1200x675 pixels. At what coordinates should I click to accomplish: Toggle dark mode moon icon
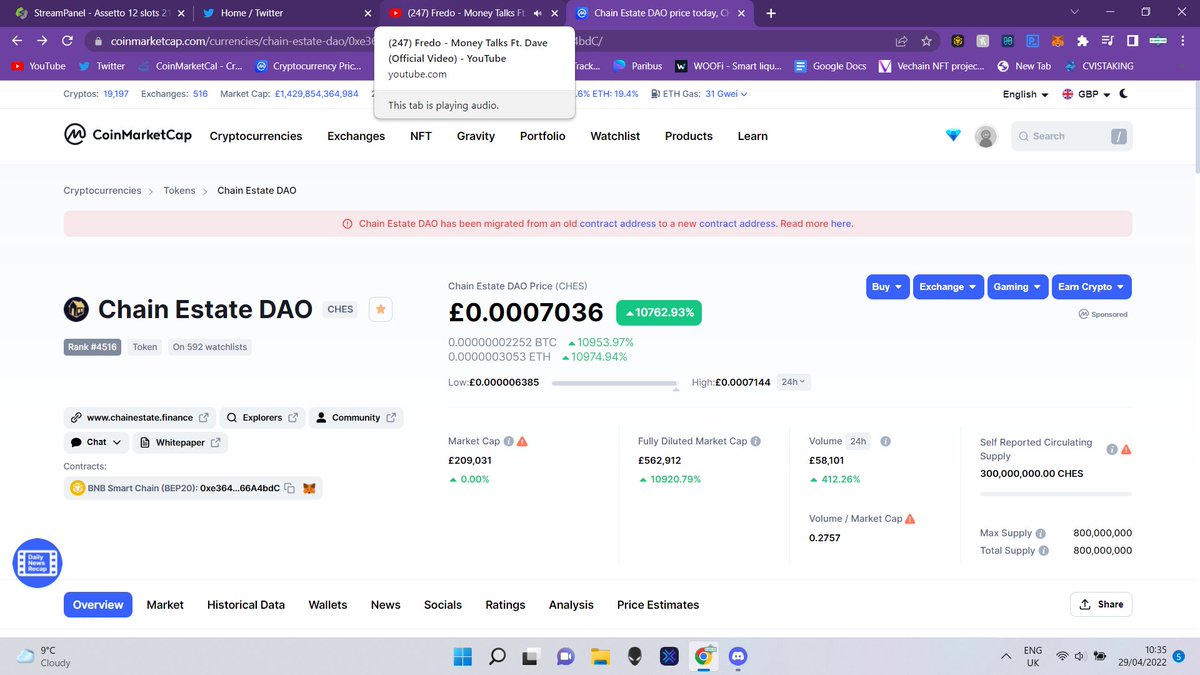(x=1123, y=94)
